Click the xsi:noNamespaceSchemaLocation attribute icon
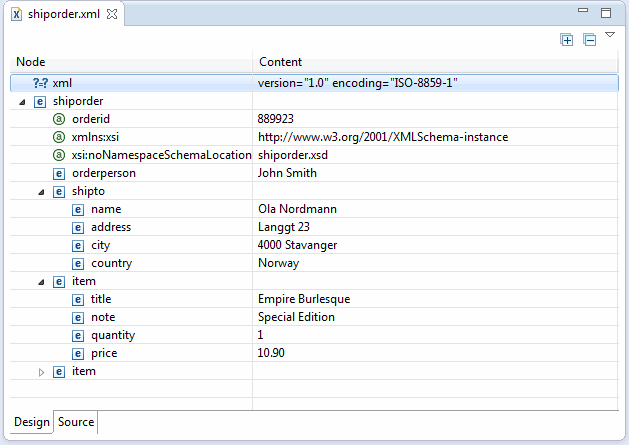629x445 pixels. point(58,155)
